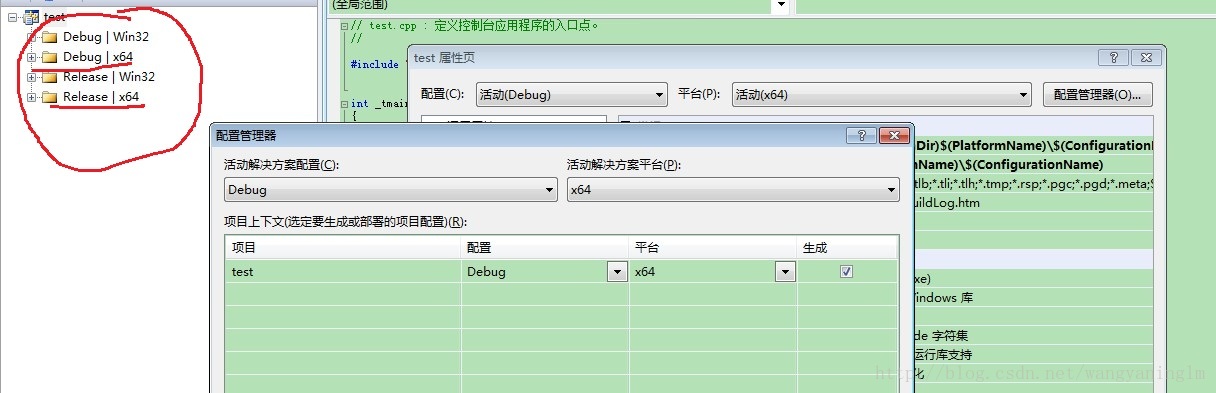Close the 配置管理器 dialog
Viewport: 1216px width, 393px height.
pyautogui.click(x=893, y=135)
